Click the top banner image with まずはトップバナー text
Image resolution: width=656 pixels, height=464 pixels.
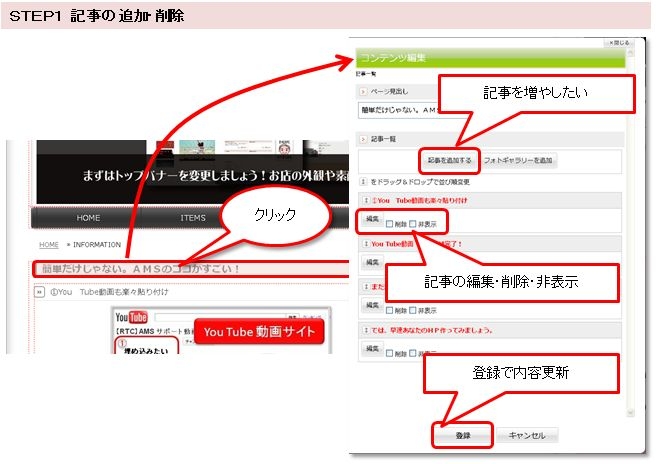(x=192, y=172)
